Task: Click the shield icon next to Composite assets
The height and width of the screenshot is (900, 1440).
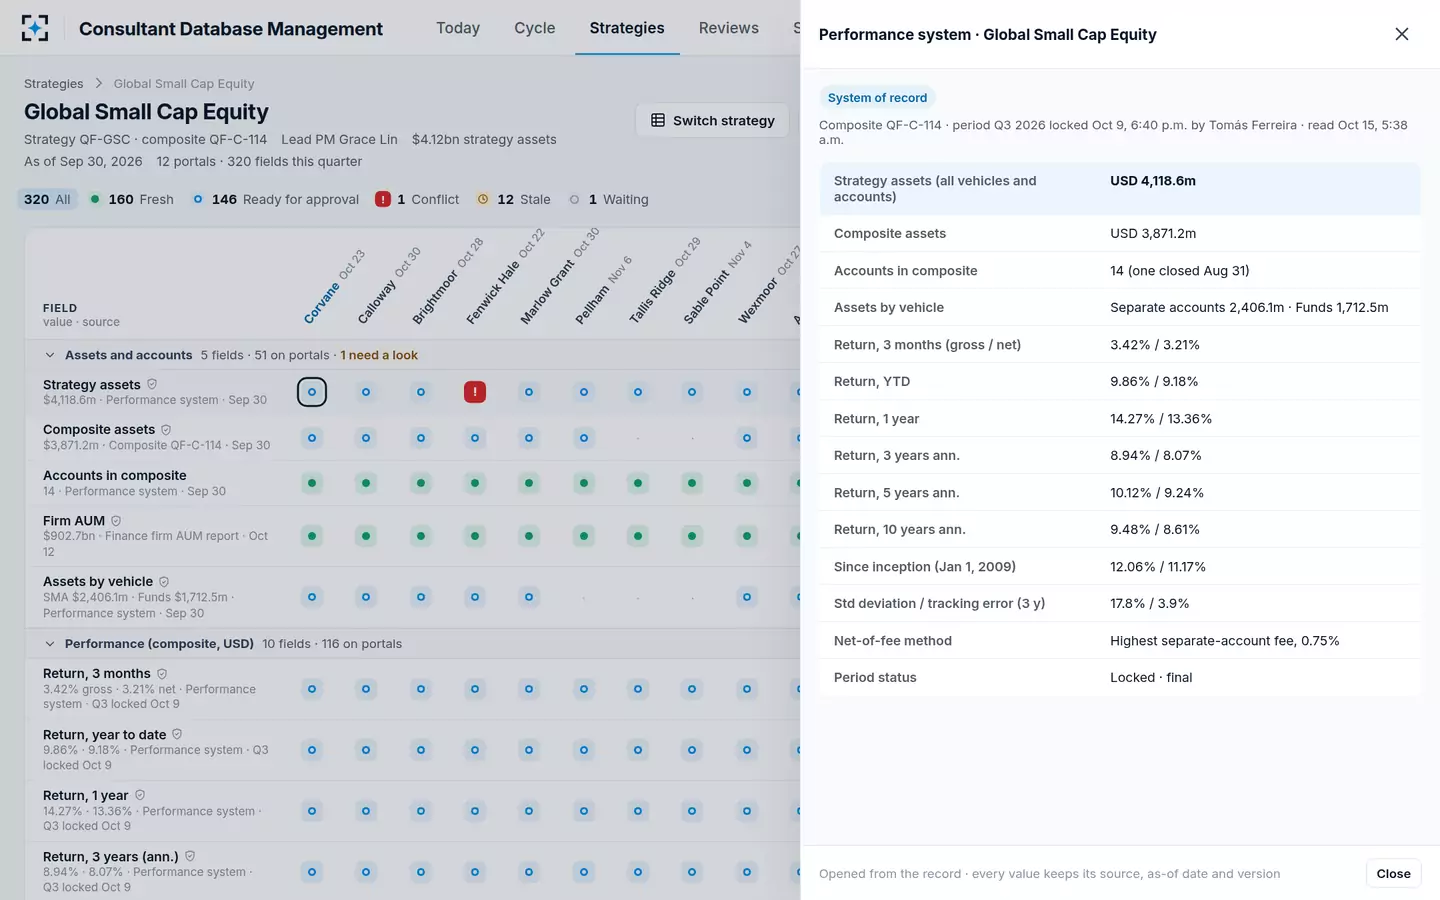Action: pyautogui.click(x=166, y=429)
